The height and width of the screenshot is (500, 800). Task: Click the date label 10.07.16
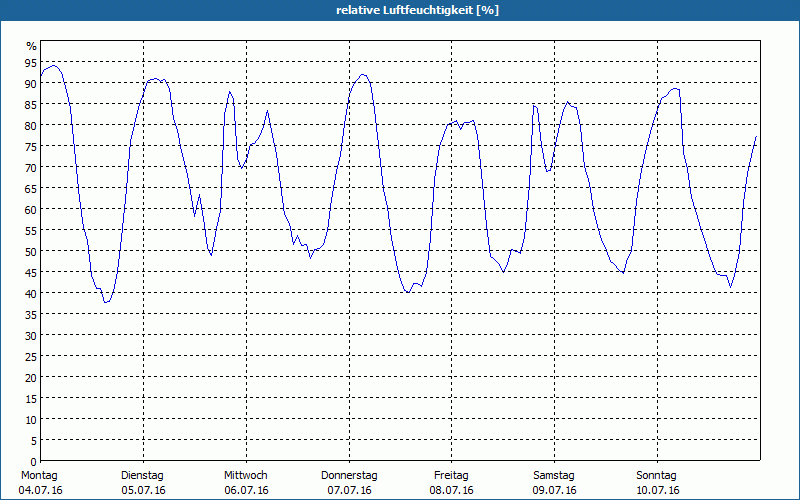click(x=657, y=490)
